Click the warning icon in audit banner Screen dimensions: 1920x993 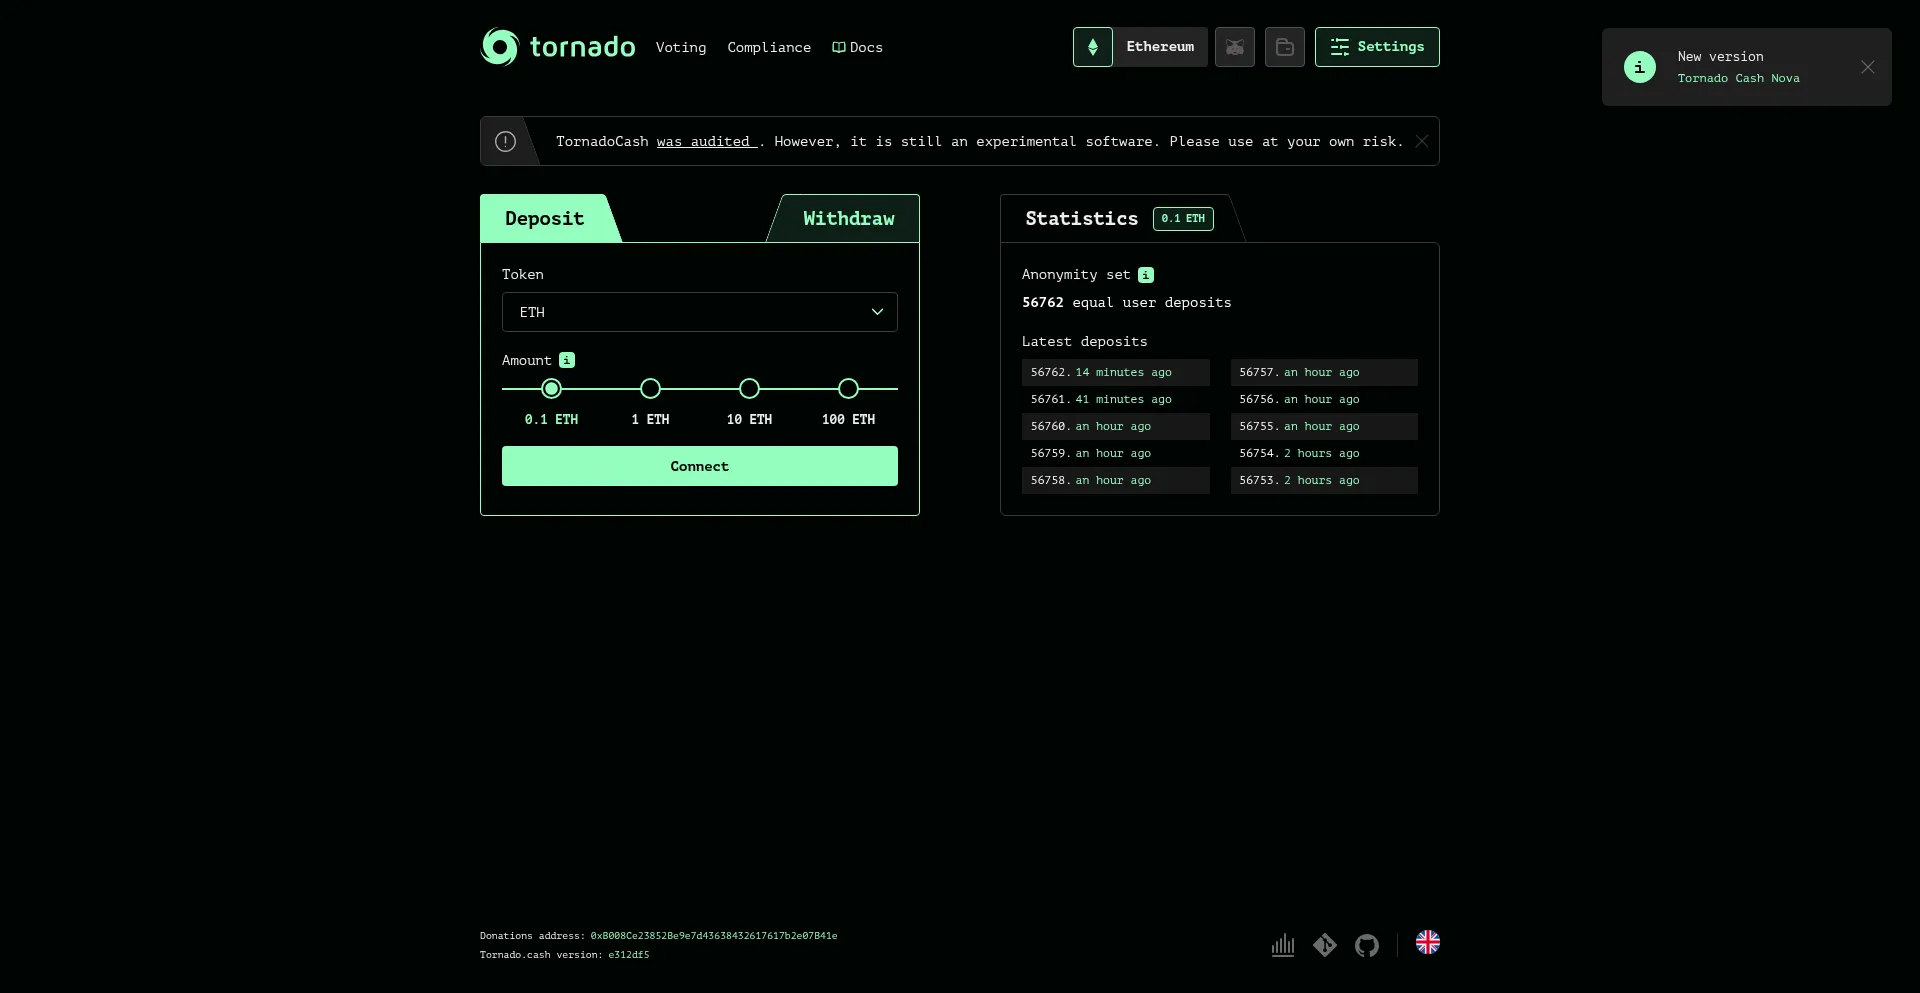coord(506,142)
